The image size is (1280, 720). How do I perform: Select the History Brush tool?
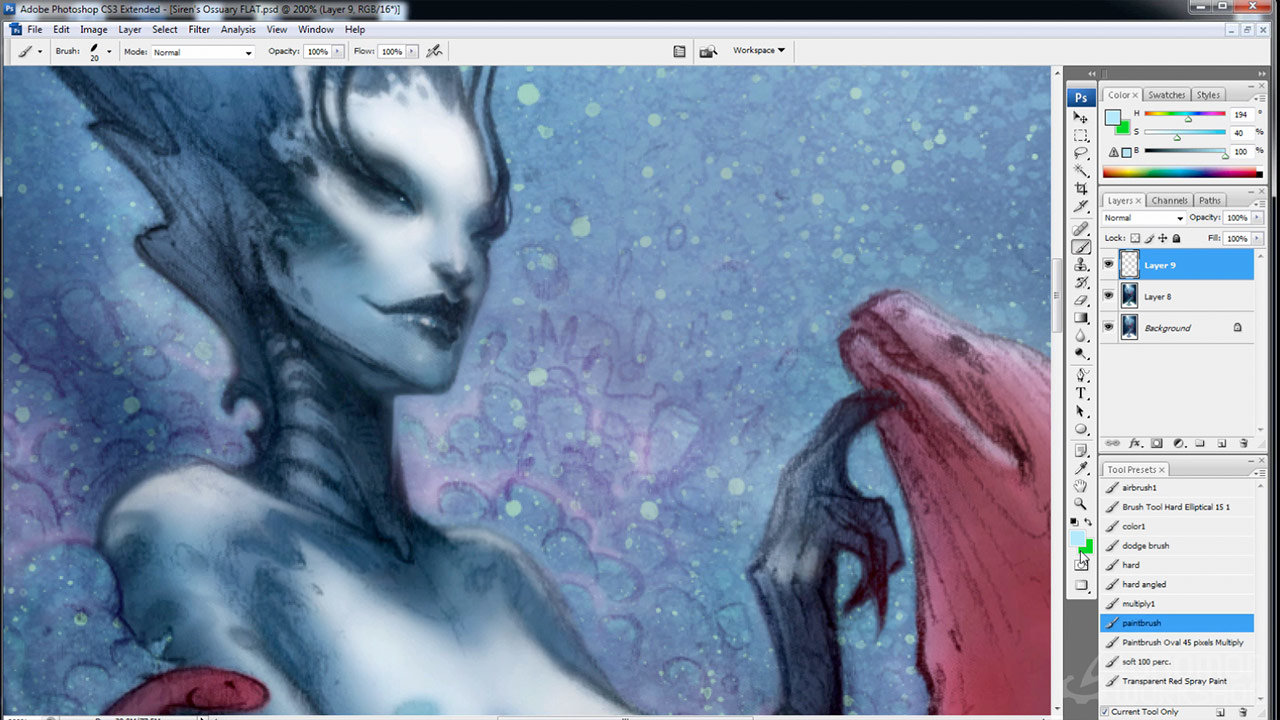(x=1081, y=283)
